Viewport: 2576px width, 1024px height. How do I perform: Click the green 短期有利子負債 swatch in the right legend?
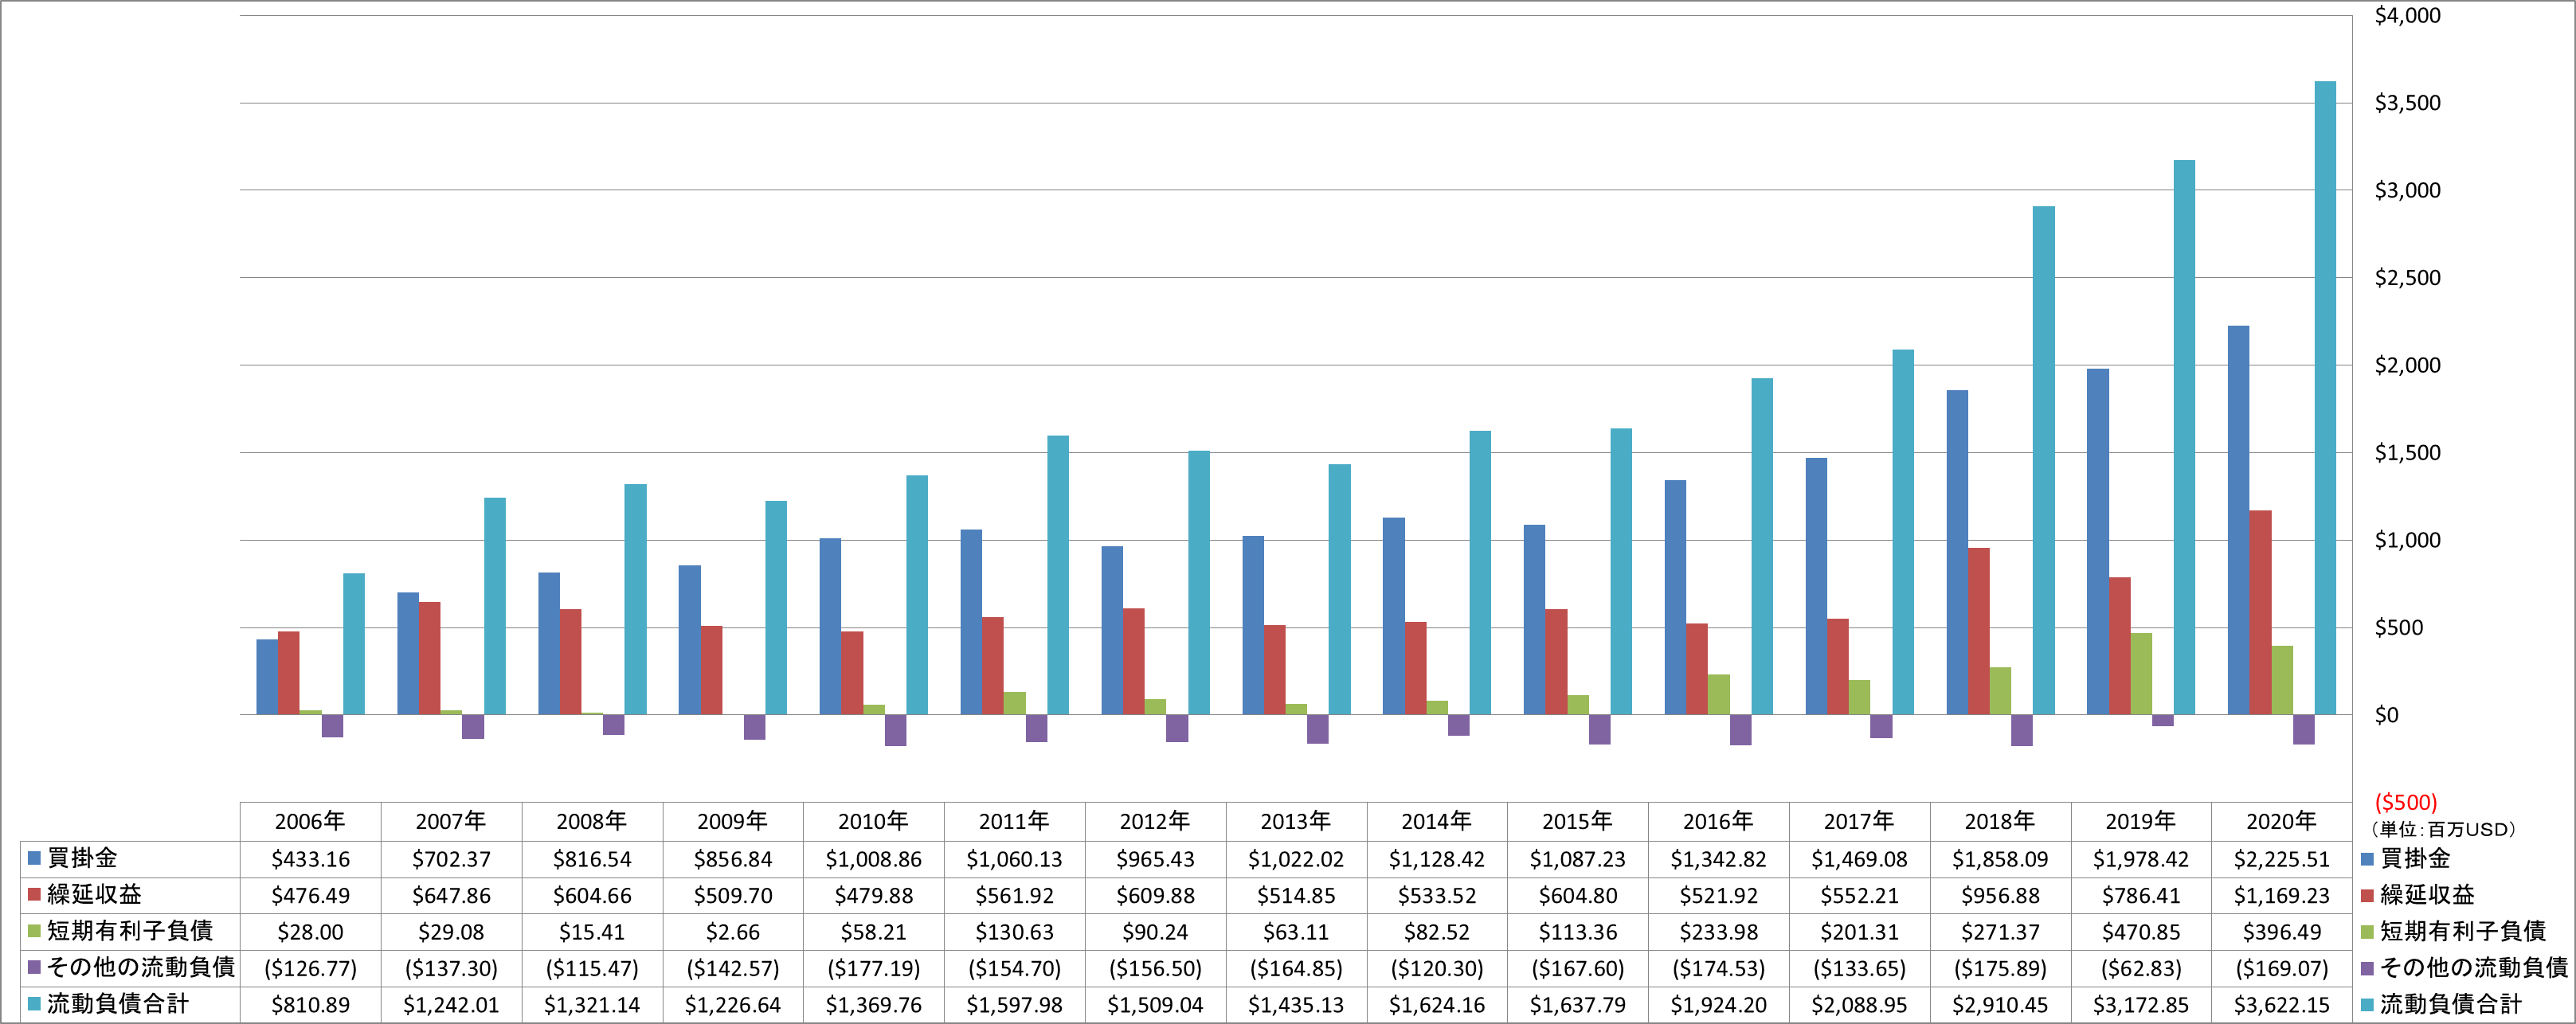coord(2367,932)
